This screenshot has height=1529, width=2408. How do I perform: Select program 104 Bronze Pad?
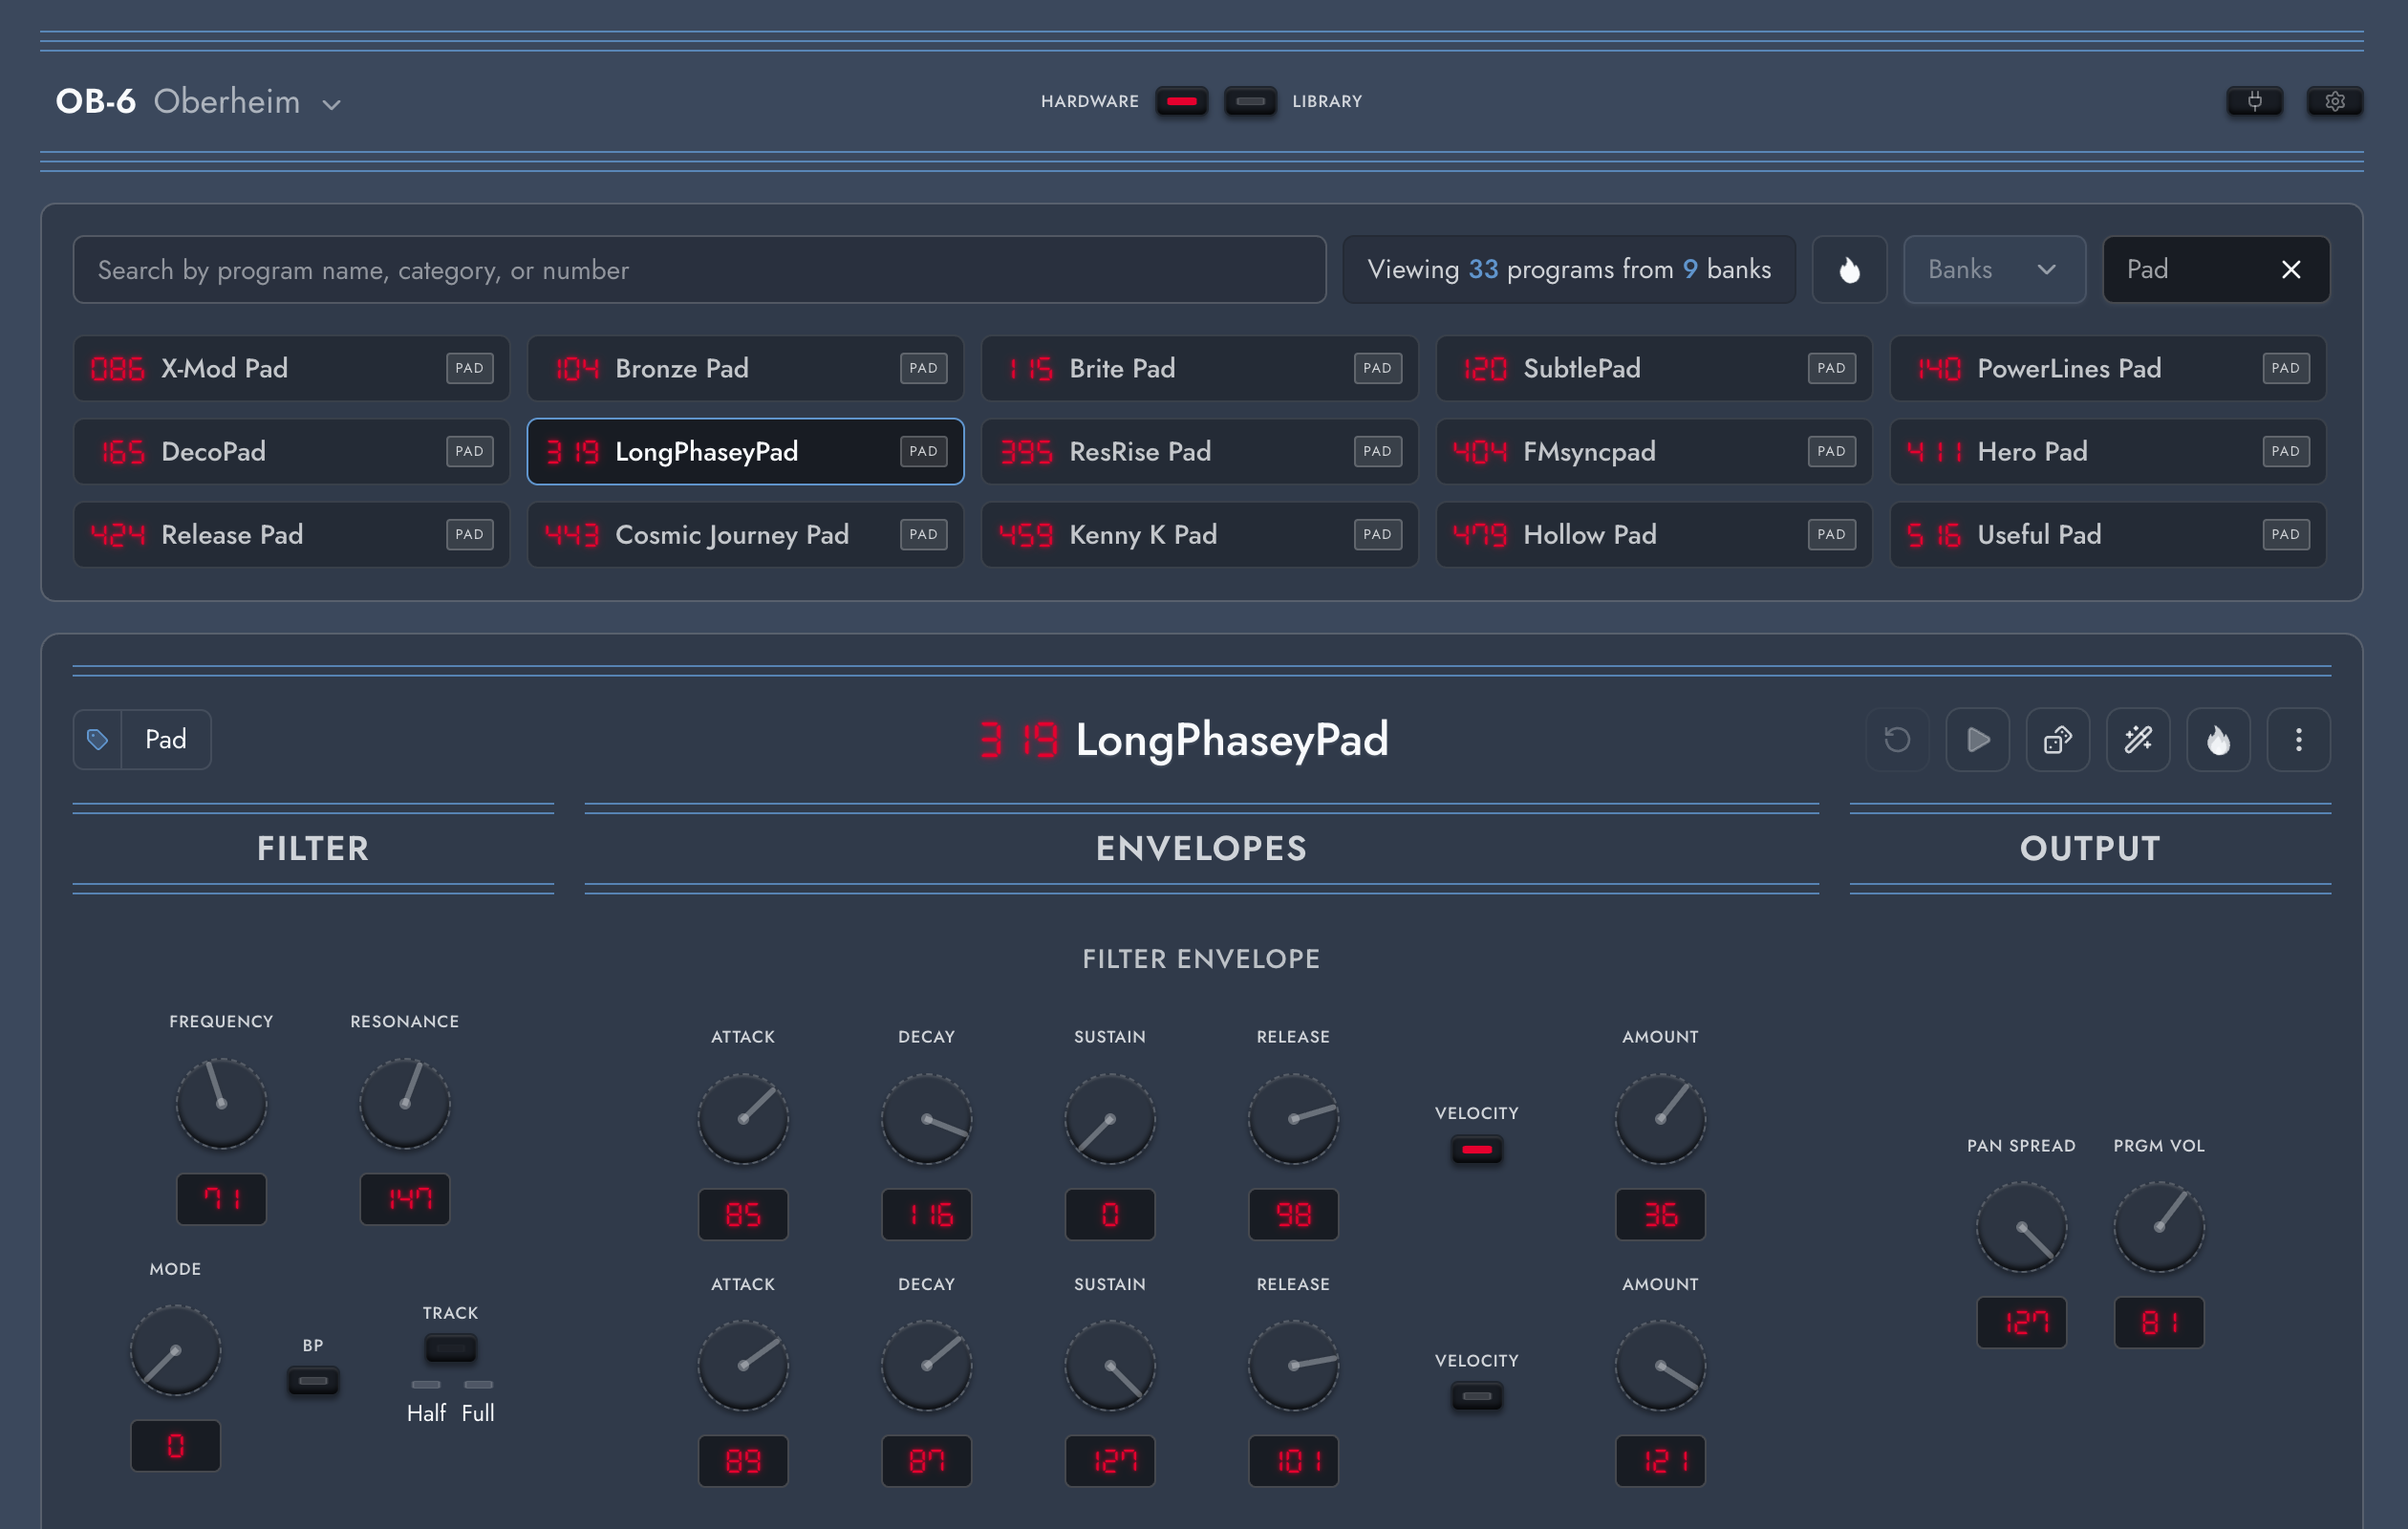click(745, 368)
